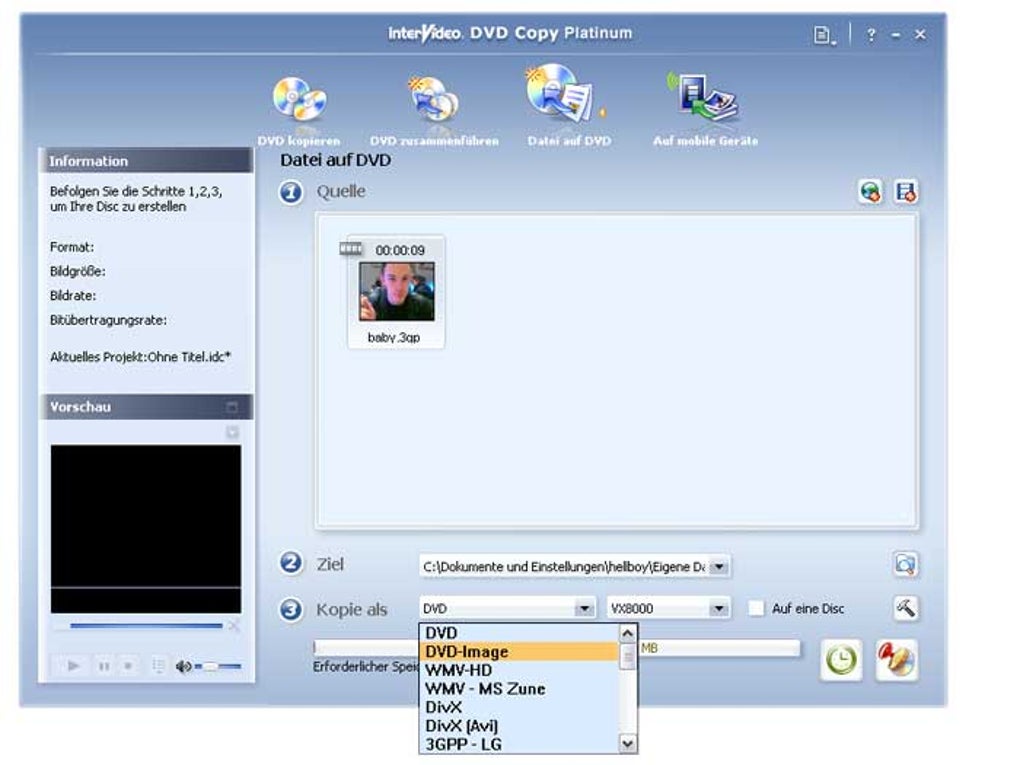1020x765 pixels.
Task: Select 3GPP - LG format
Action: click(x=519, y=744)
